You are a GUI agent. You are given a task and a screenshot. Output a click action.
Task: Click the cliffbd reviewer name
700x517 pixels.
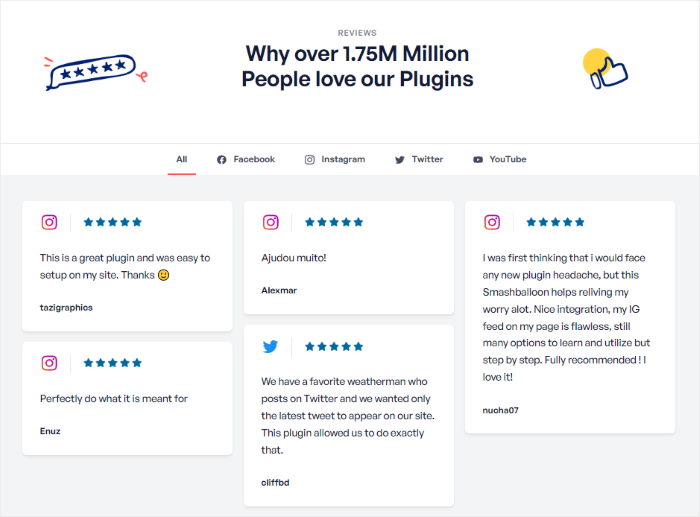[276, 482]
